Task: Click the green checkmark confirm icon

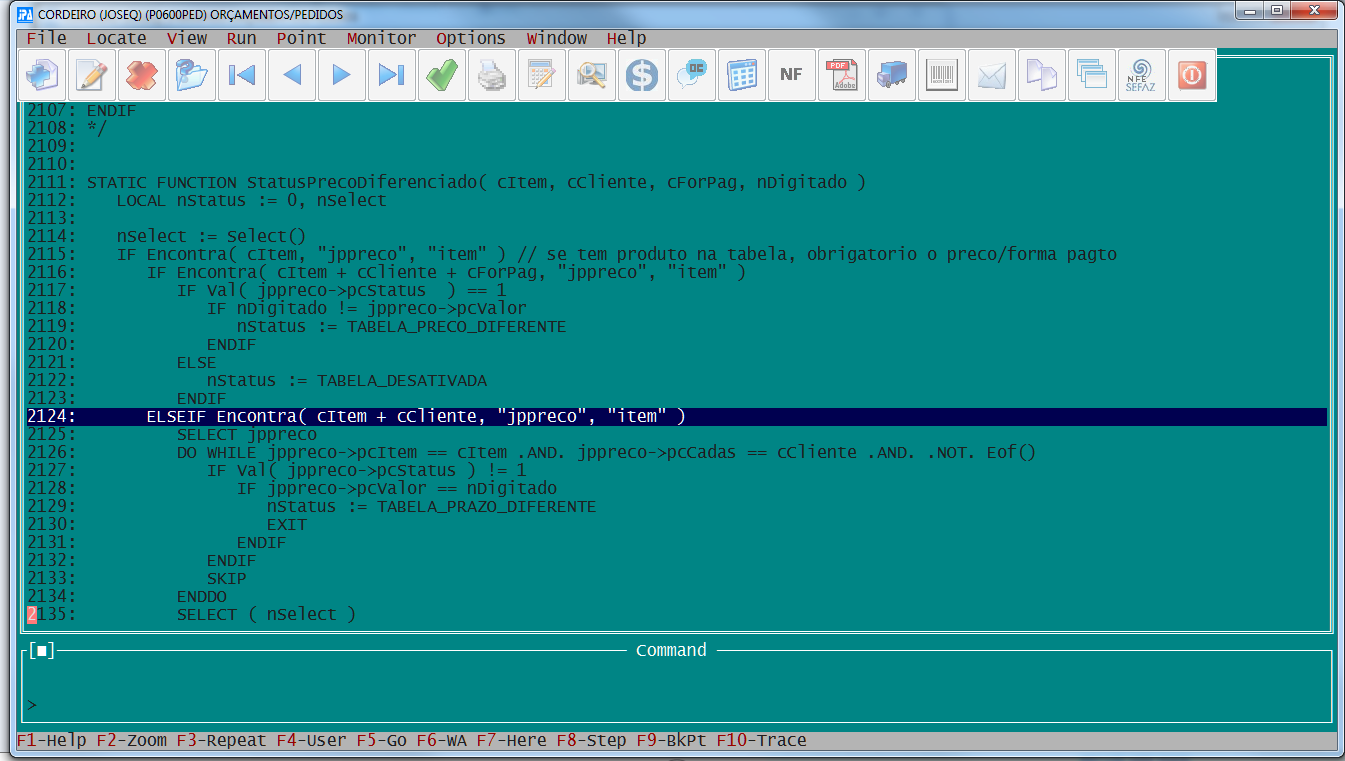Action: (x=441, y=75)
